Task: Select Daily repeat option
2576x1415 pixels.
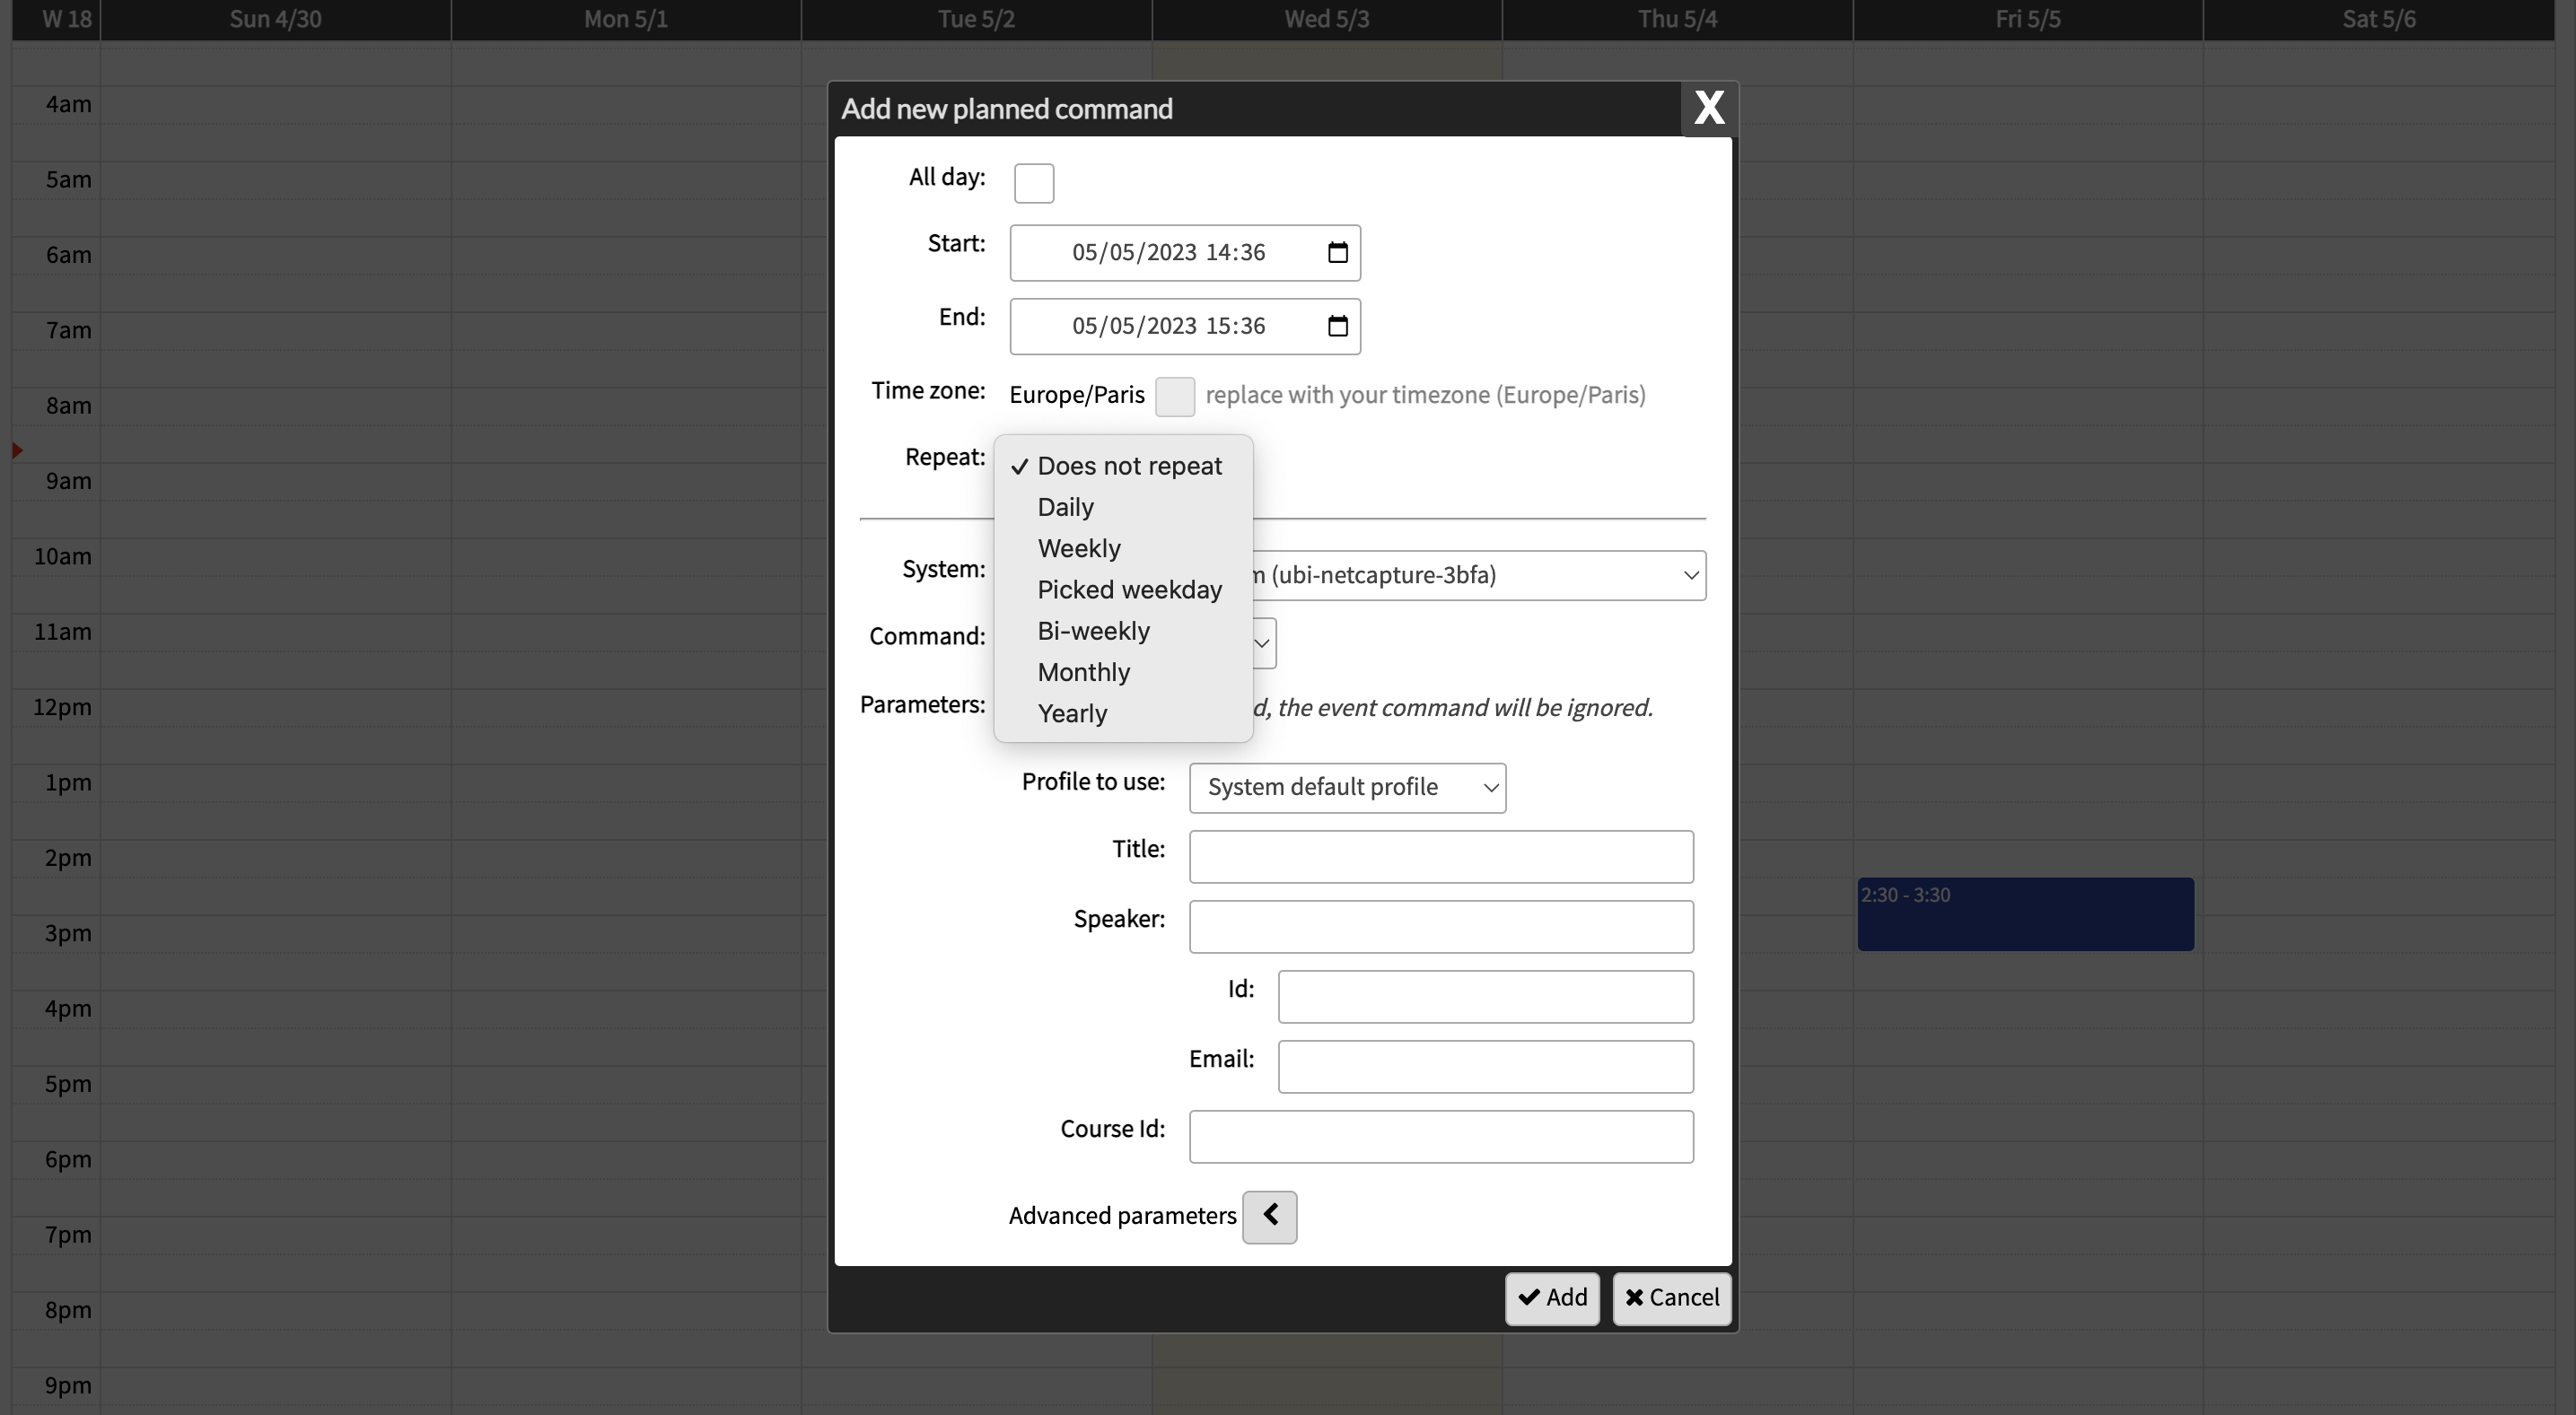Action: click(1123, 507)
